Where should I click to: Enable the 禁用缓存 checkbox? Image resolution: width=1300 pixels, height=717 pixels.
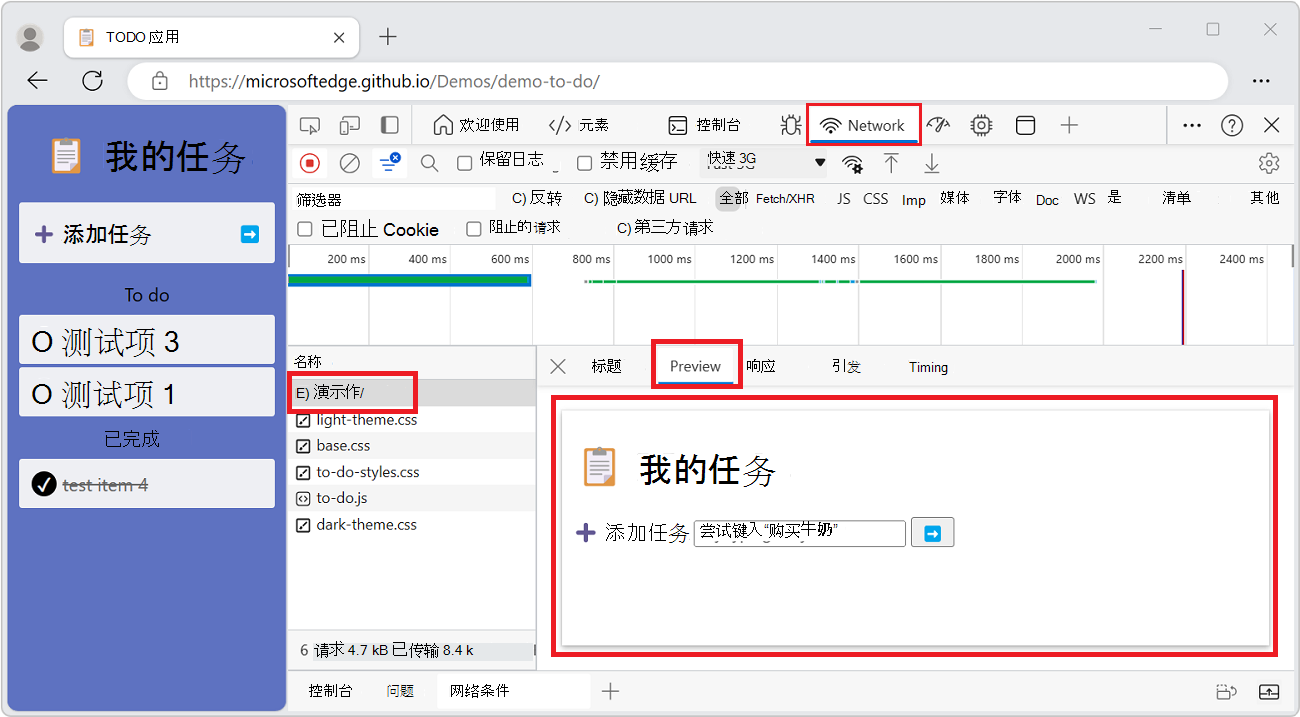click(585, 162)
